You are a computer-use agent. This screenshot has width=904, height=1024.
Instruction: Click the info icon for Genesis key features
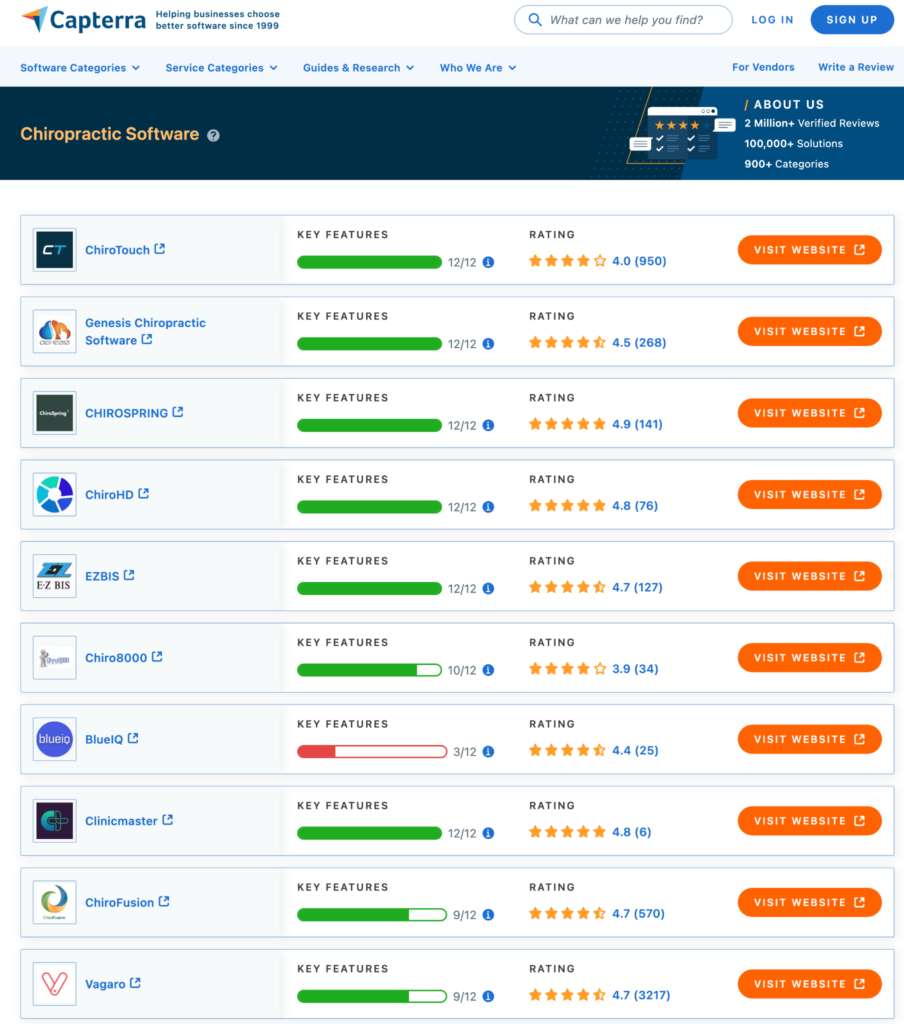pos(488,344)
